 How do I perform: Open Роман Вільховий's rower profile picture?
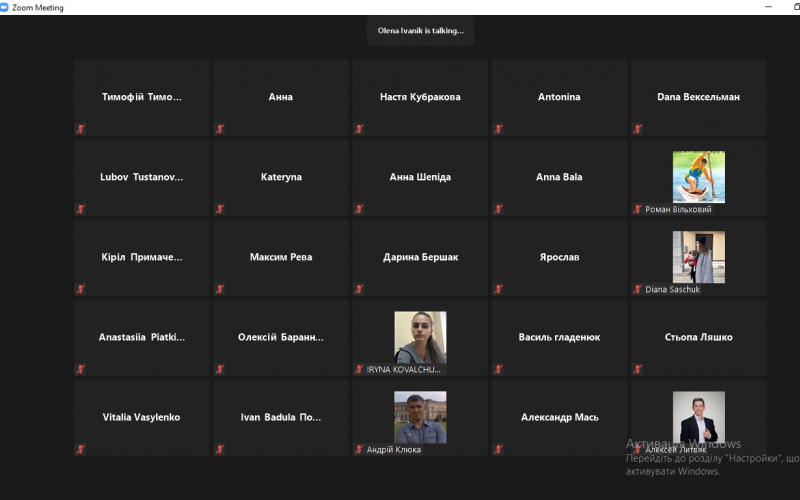tap(698, 177)
